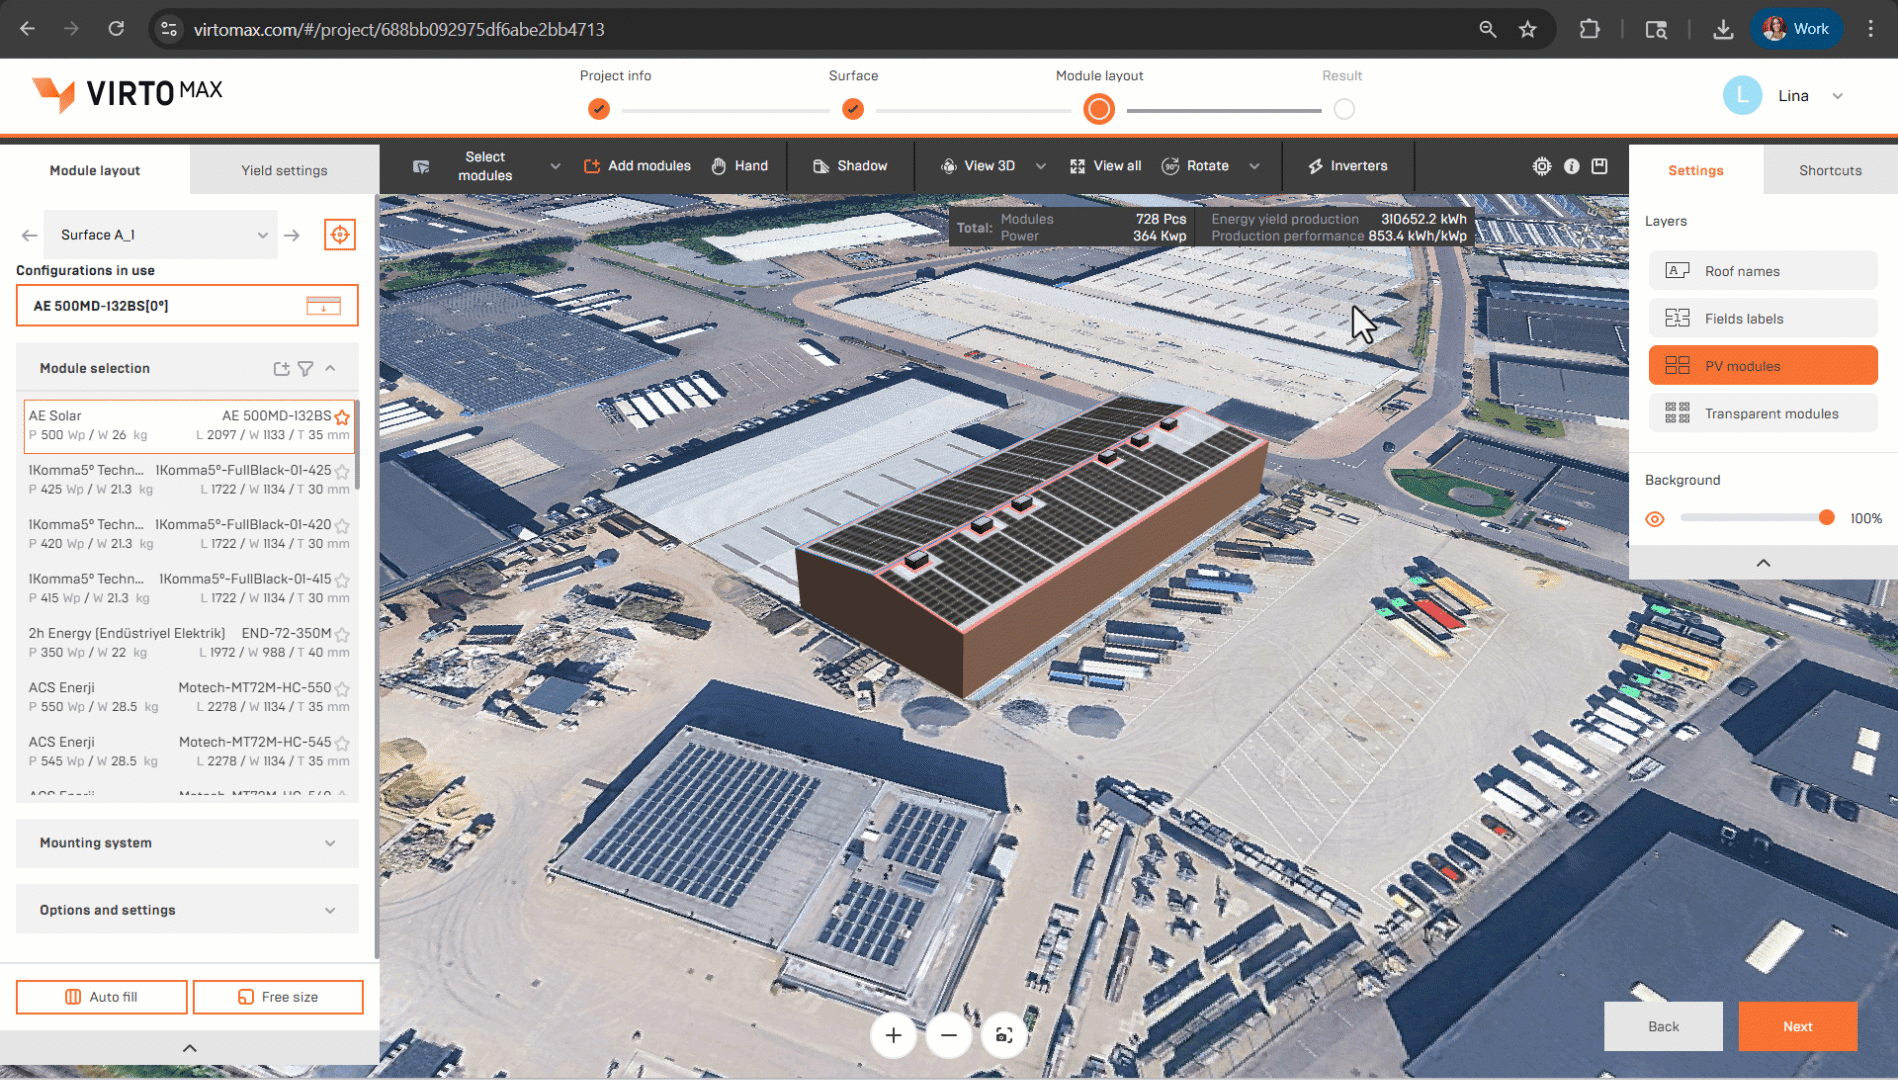
Task: Enable the Roof names layer
Action: (x=1762, y=271)
